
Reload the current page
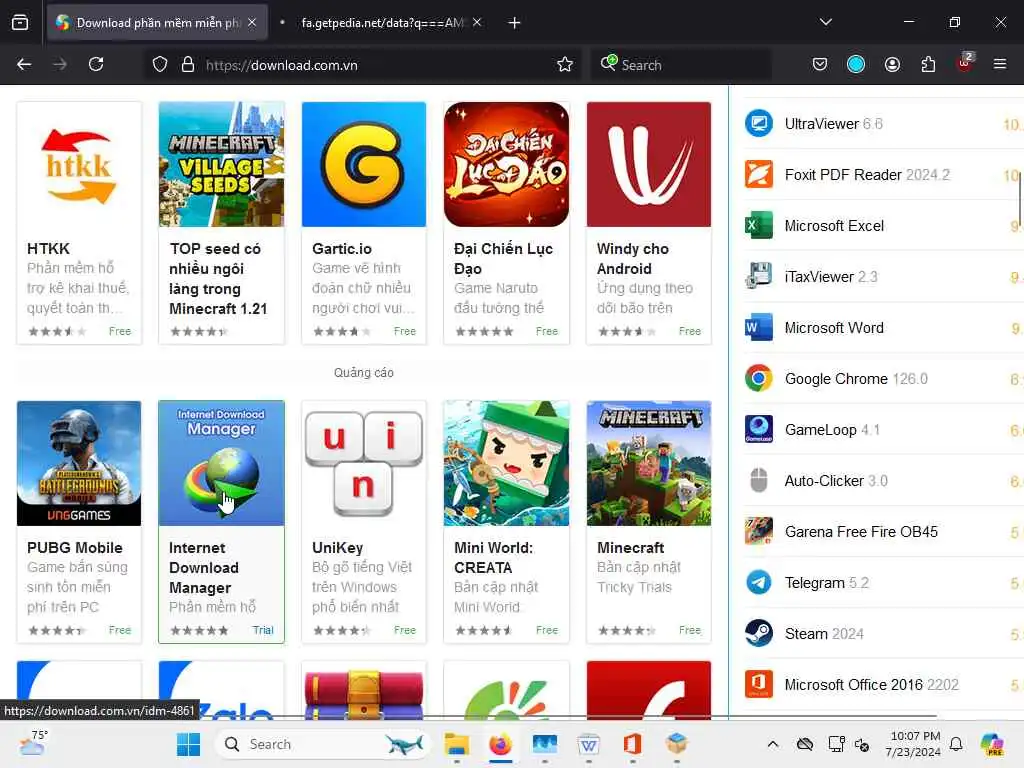point(96,65)
